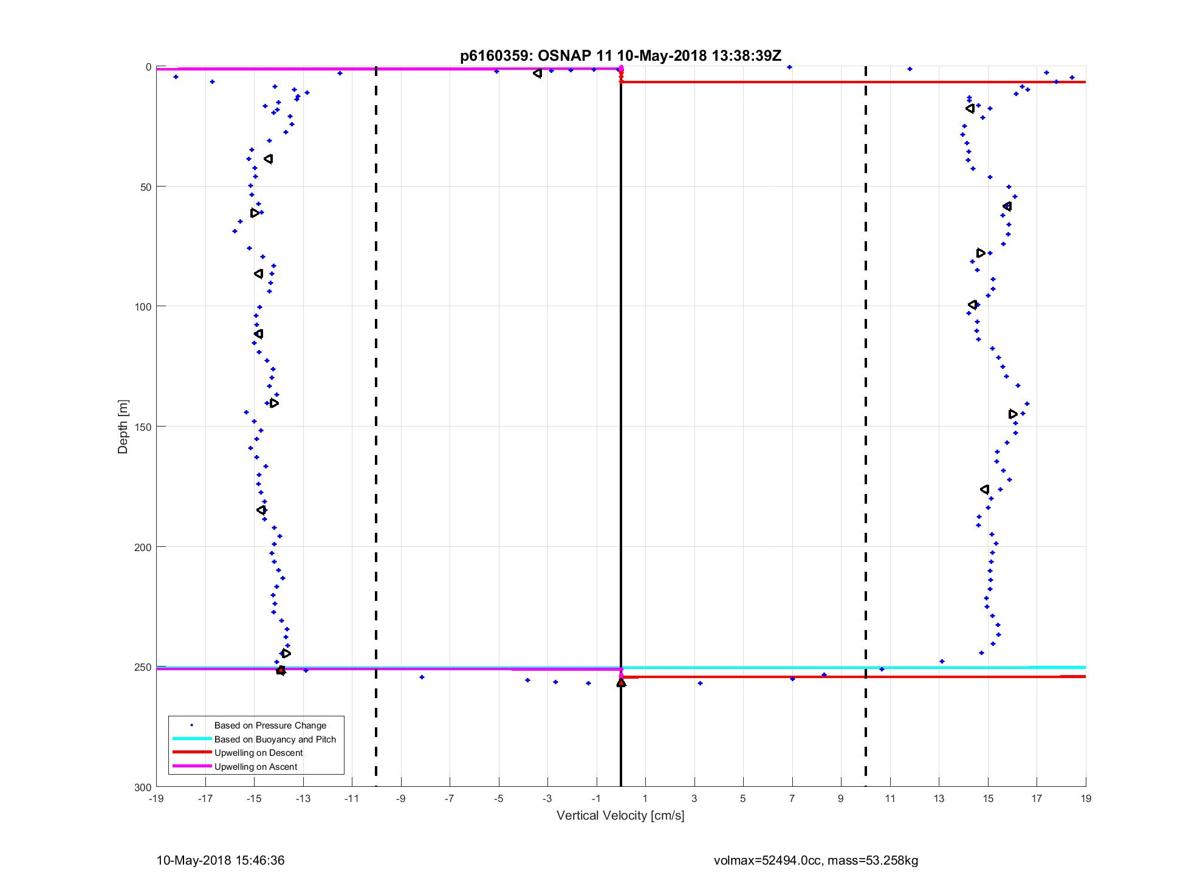Click x-axis tick label '15'
The image size is (1200, 885).
click(988, 799)
